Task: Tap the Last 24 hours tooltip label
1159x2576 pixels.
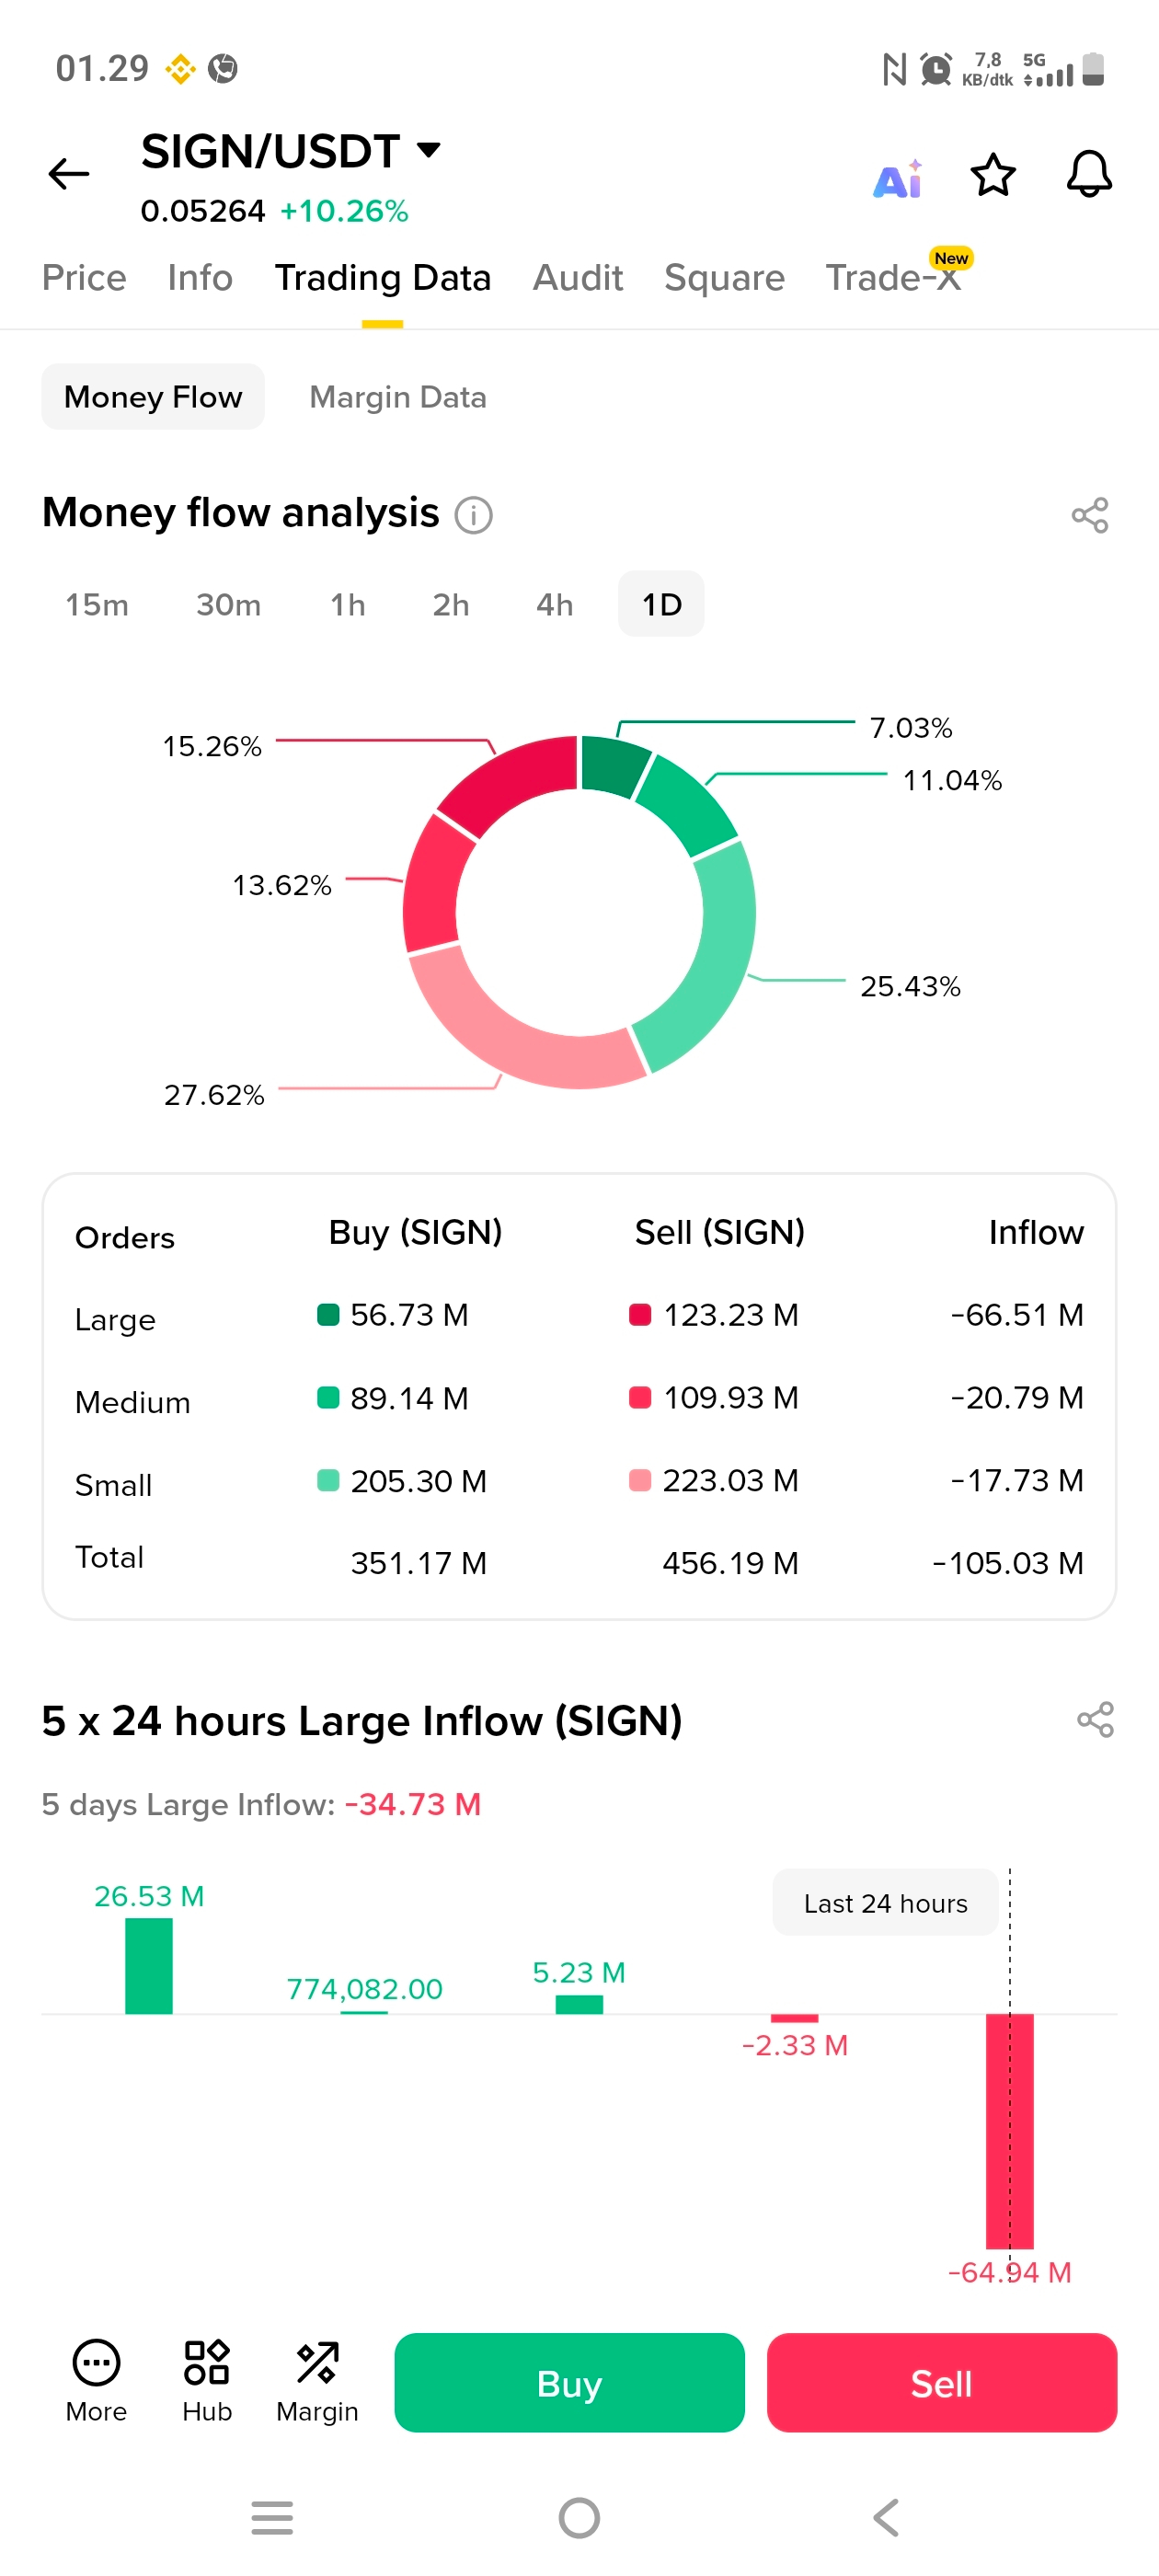Action: click(x=885, y=1902)
